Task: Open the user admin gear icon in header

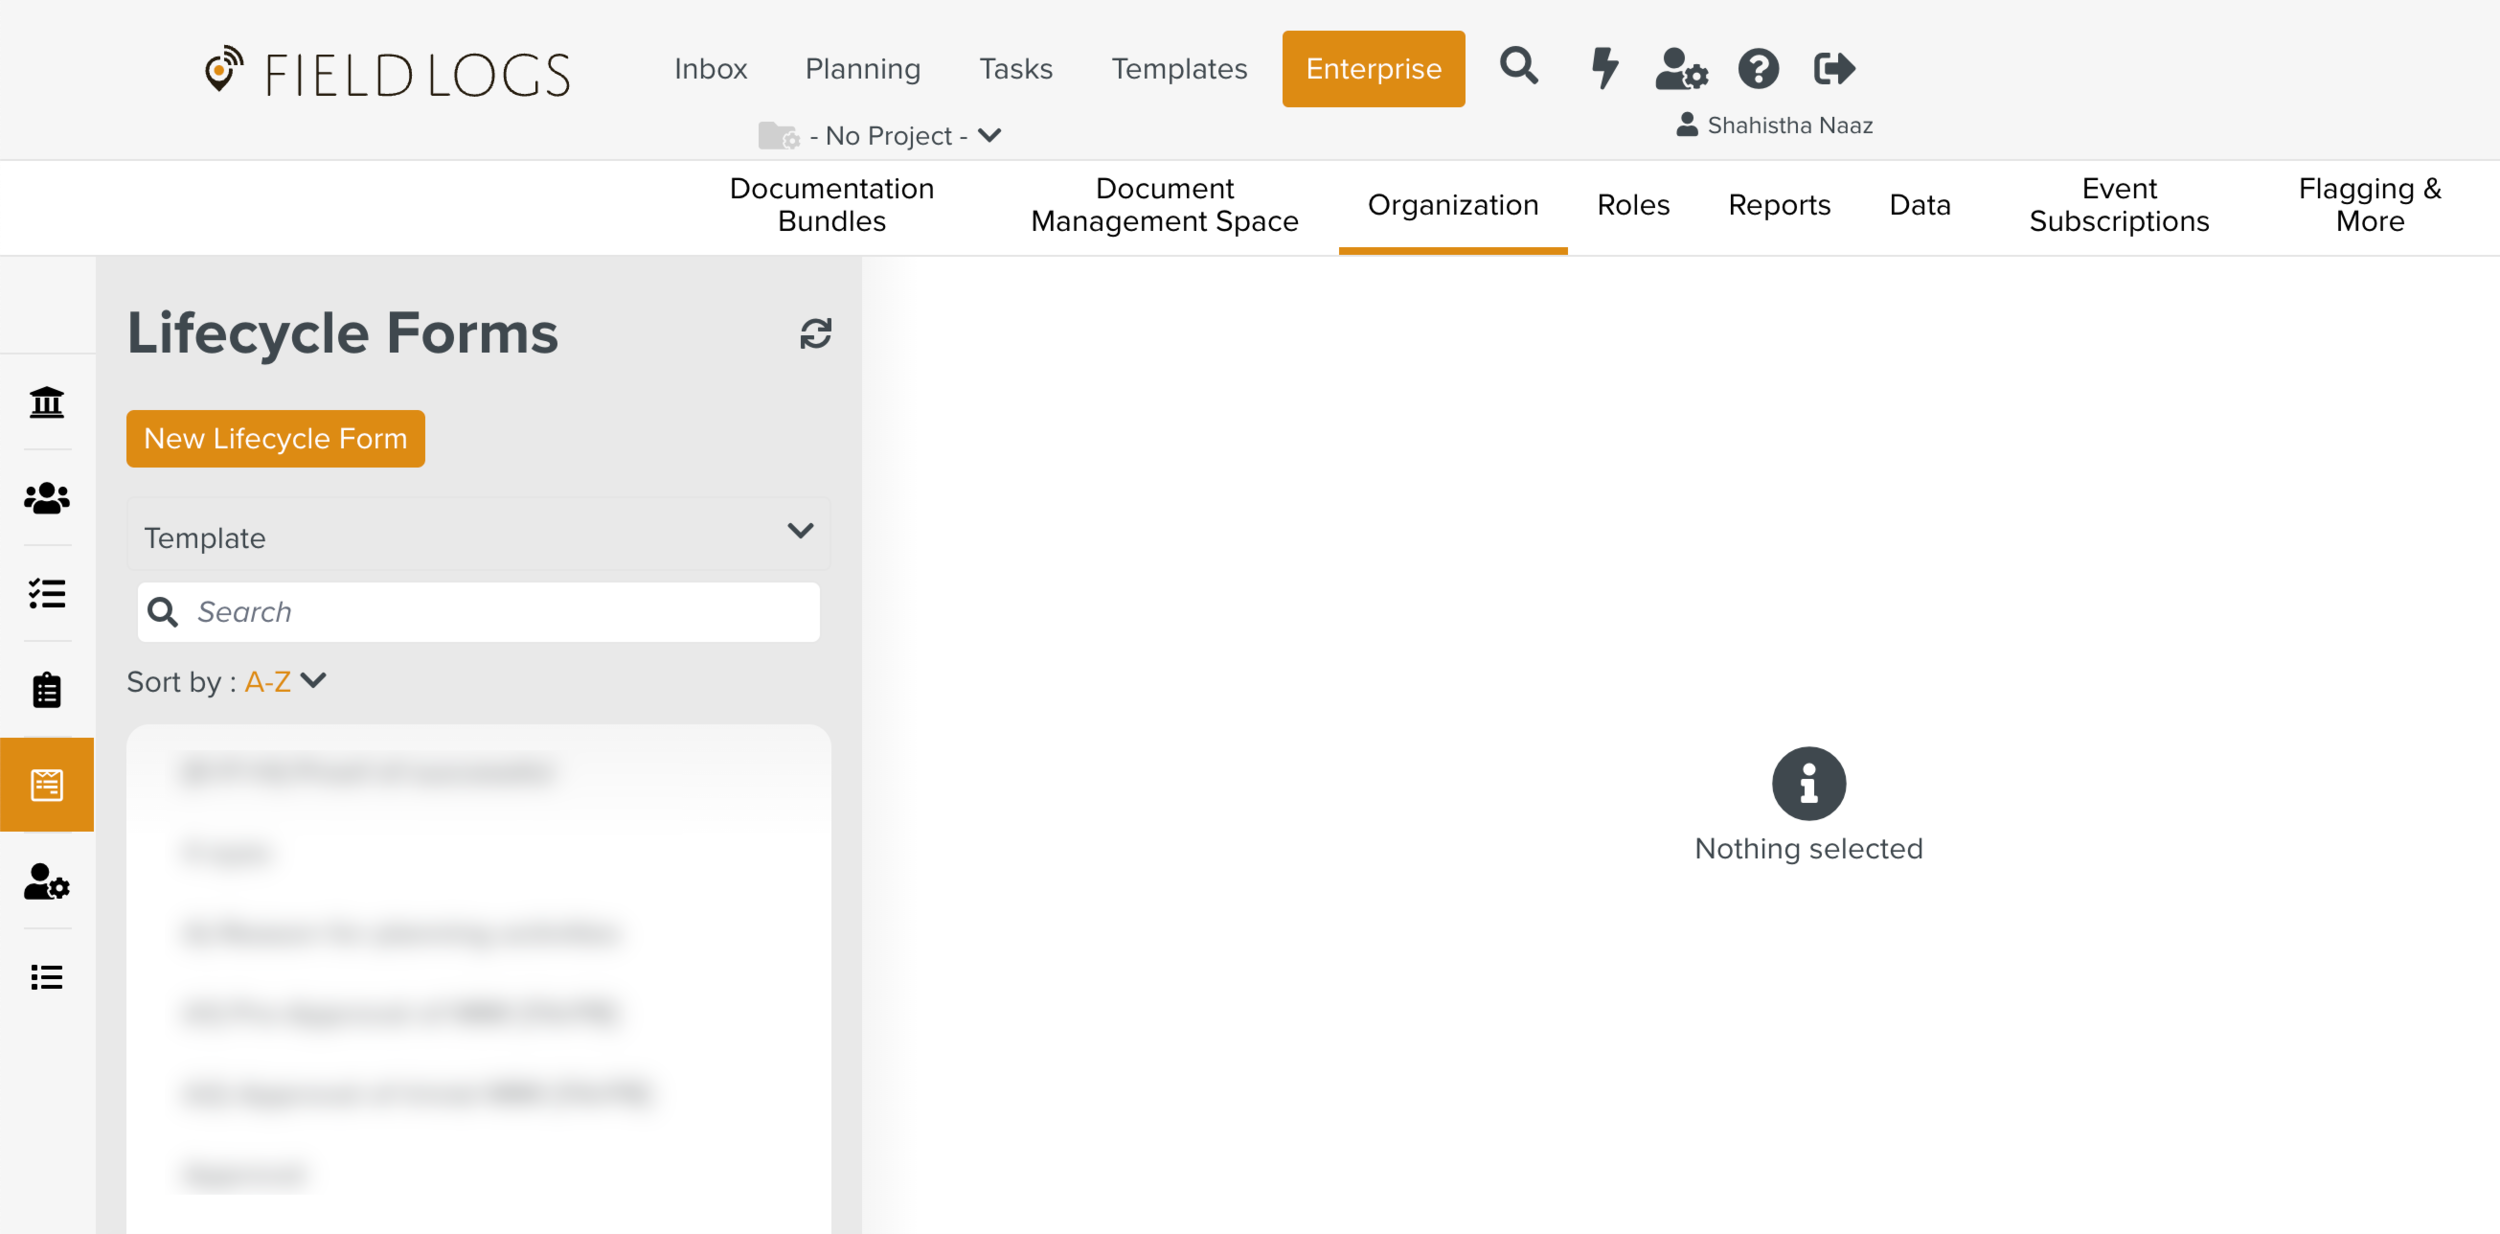Action: pyautogui.click(x=1681, y=69)
